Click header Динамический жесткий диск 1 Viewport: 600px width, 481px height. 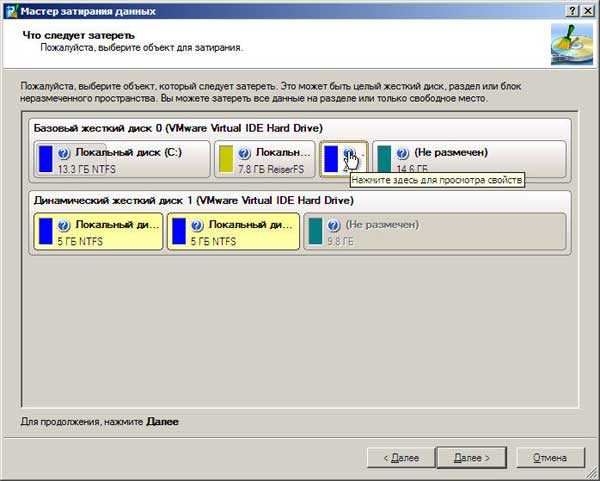tap(194, 201)
